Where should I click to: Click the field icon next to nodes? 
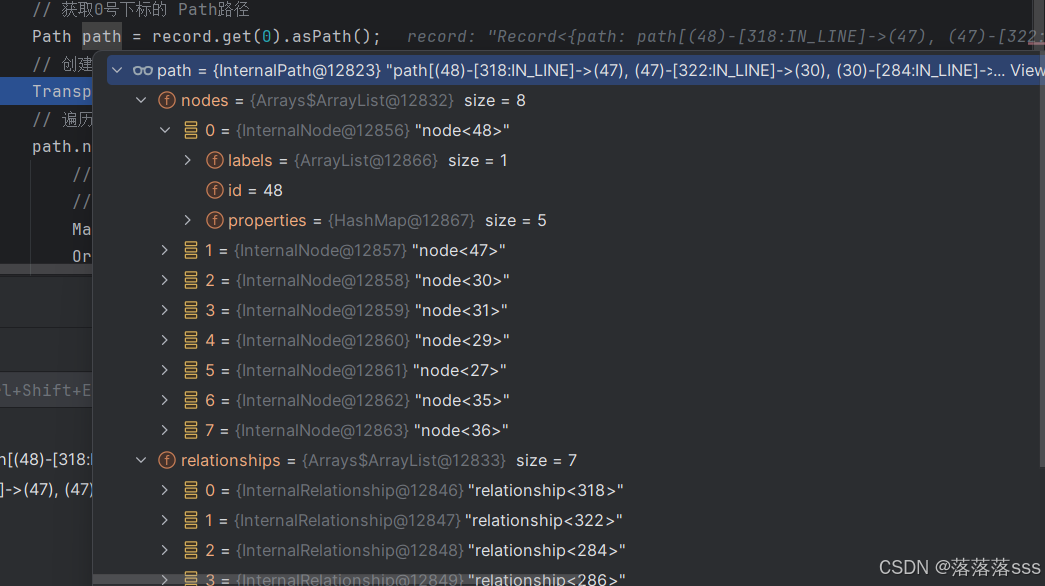(166, 100)
